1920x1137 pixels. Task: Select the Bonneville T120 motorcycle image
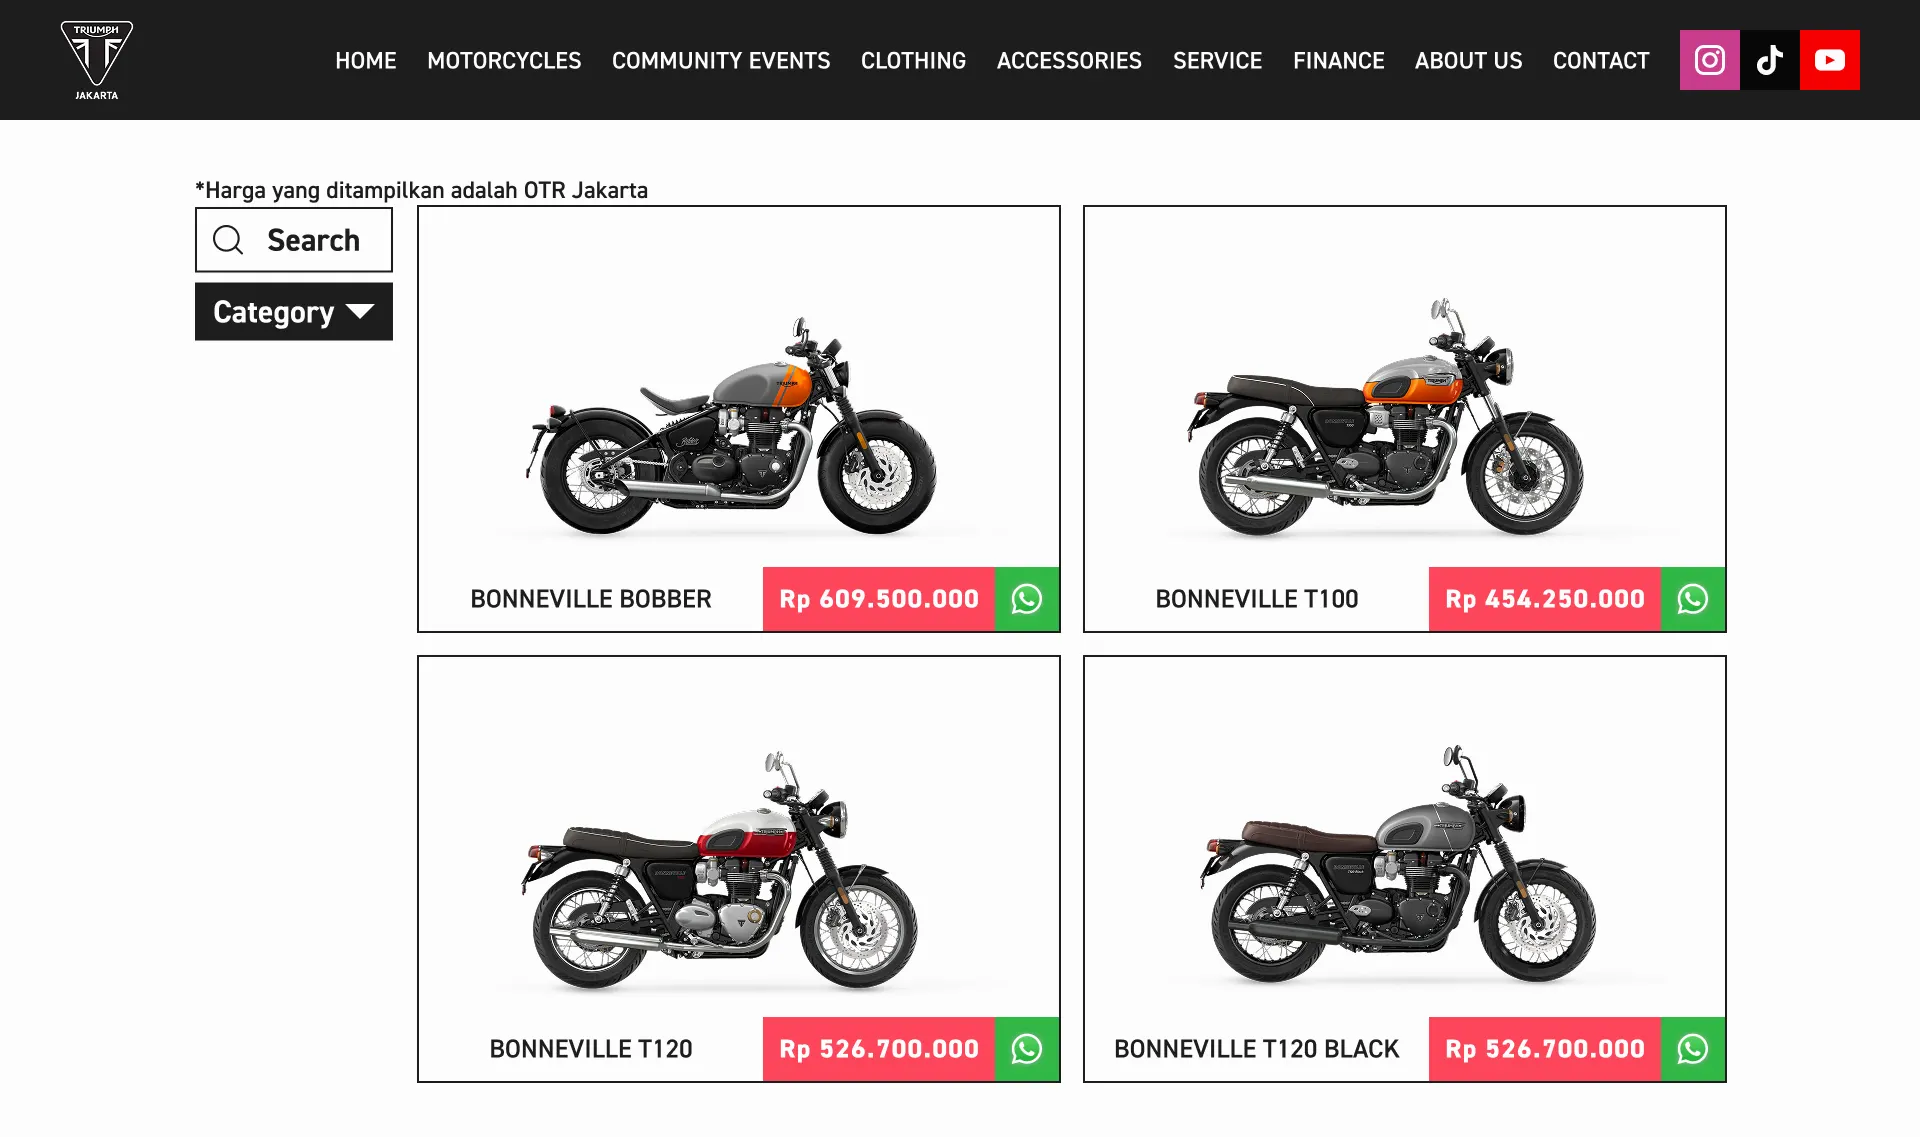pos(720,872)
